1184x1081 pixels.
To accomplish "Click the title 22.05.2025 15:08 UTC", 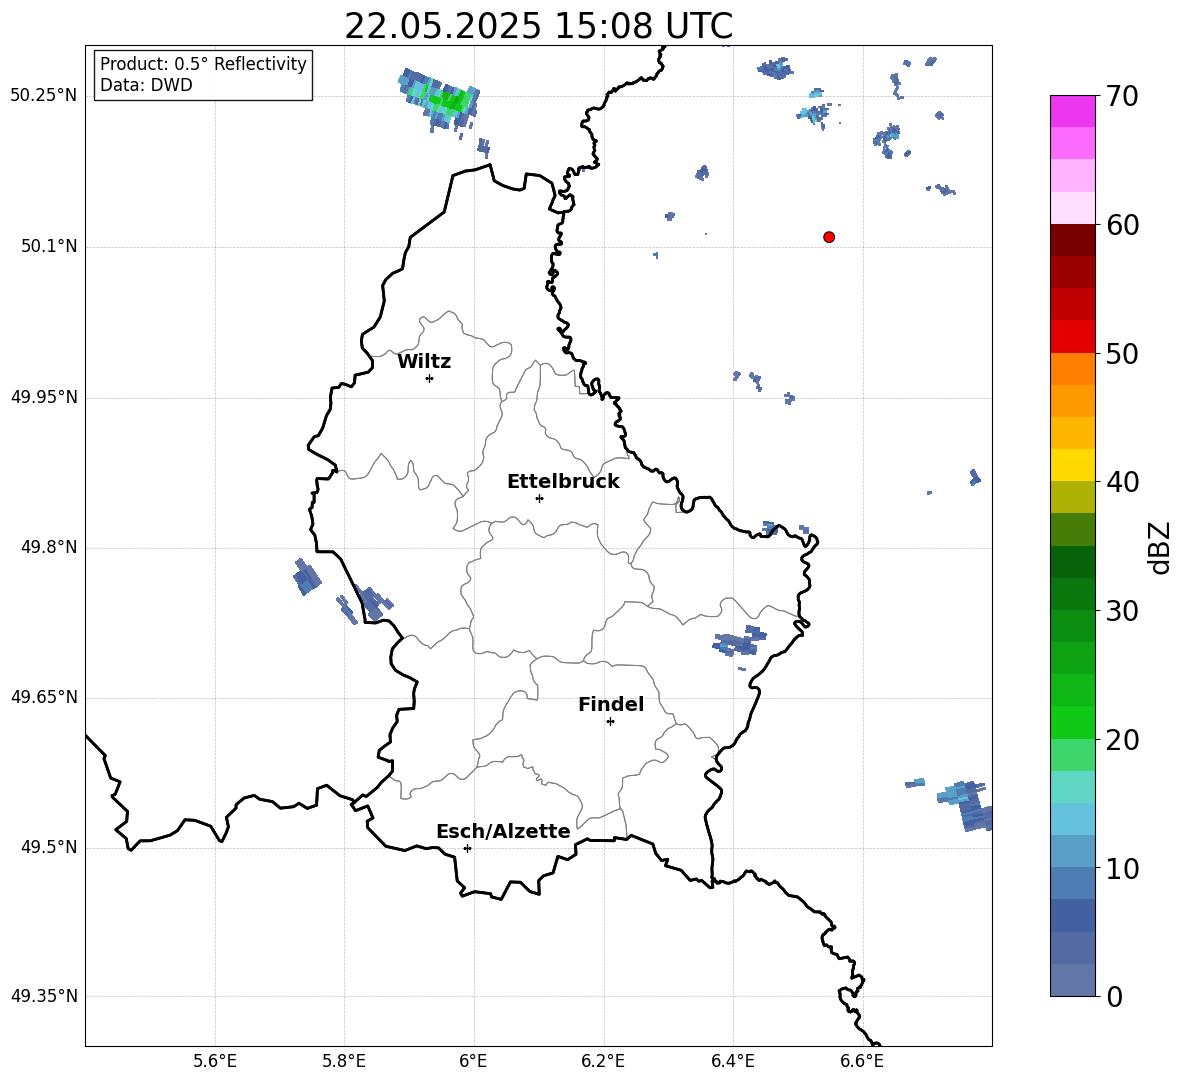I will (x=538, y=26).
